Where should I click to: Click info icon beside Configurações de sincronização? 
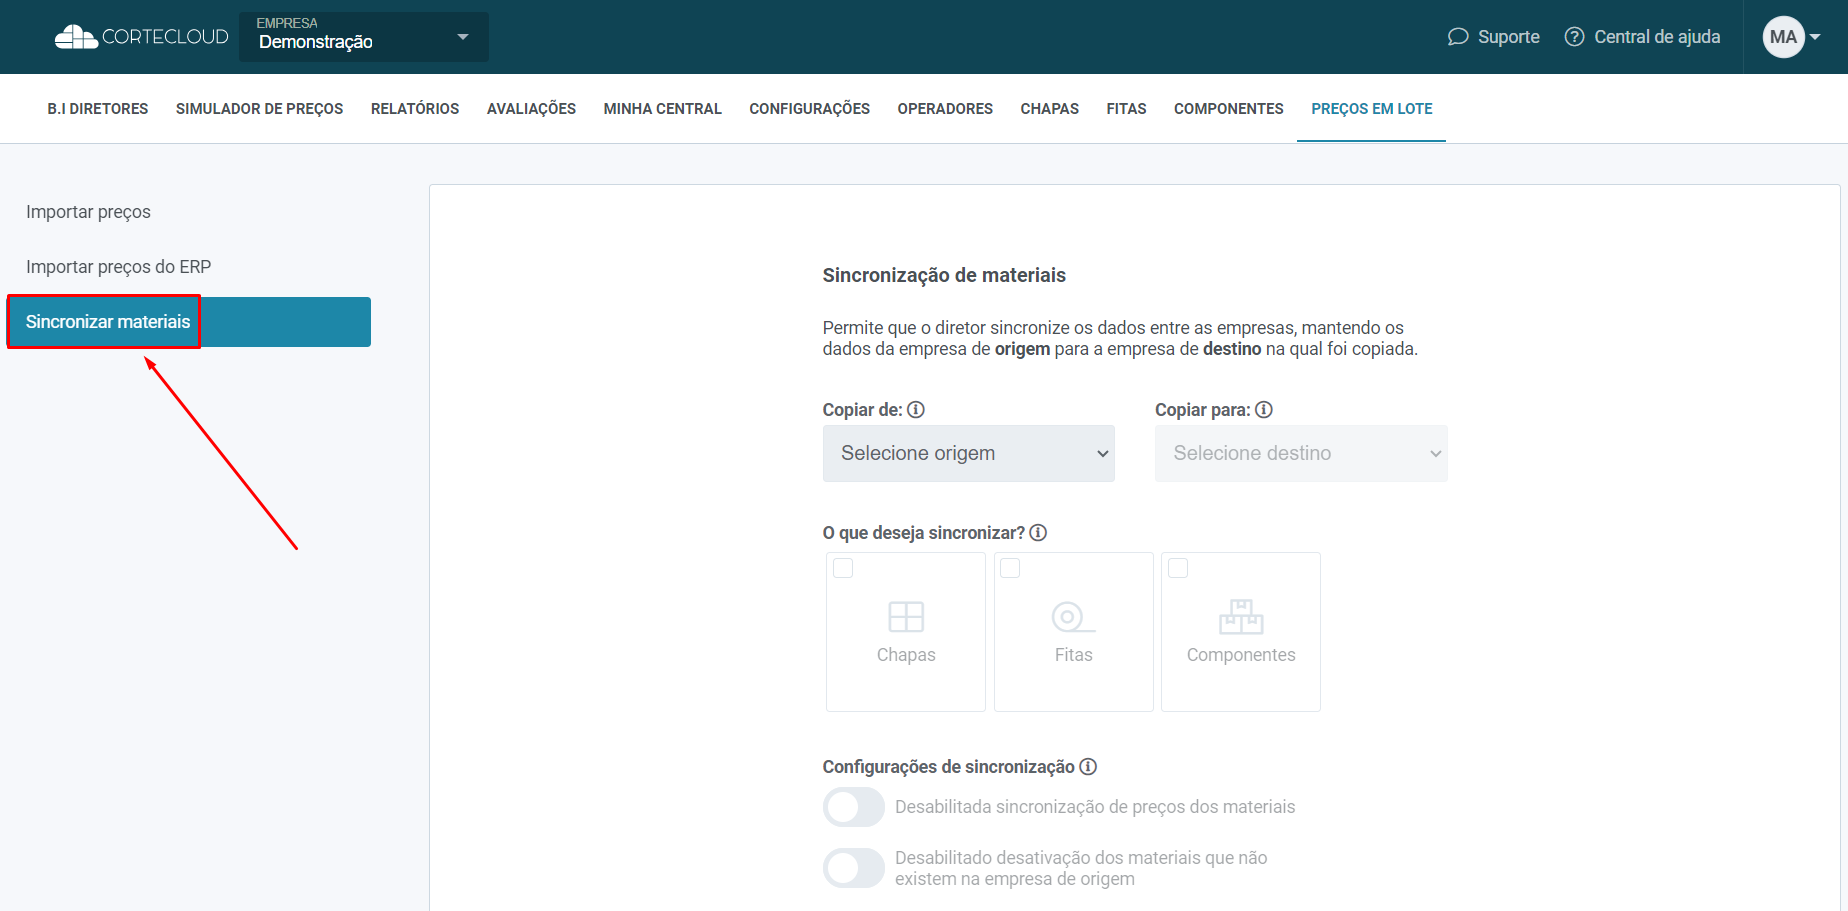(1088, 767)
